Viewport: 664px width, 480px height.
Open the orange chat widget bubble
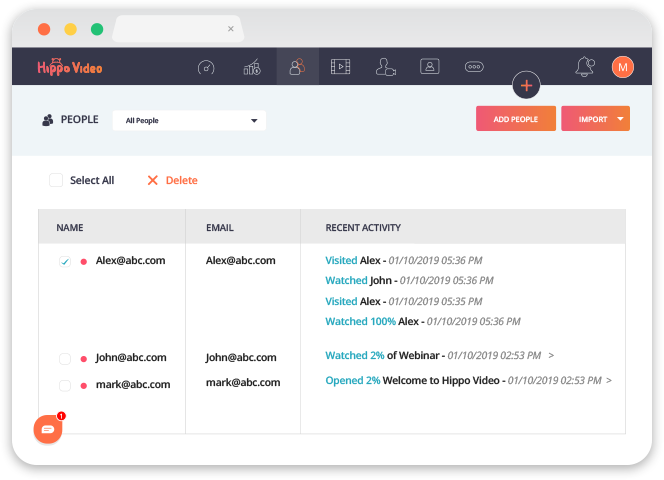coord(47,429)
